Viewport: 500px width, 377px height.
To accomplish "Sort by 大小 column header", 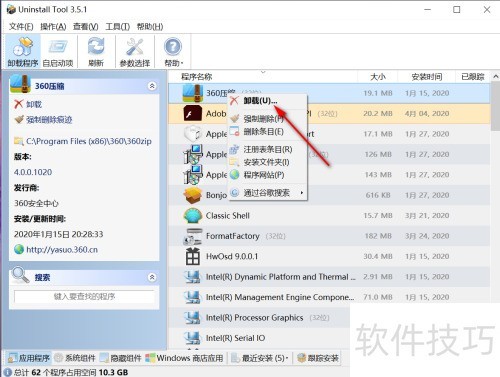I will pyautogui.click(x=378, y=77).
